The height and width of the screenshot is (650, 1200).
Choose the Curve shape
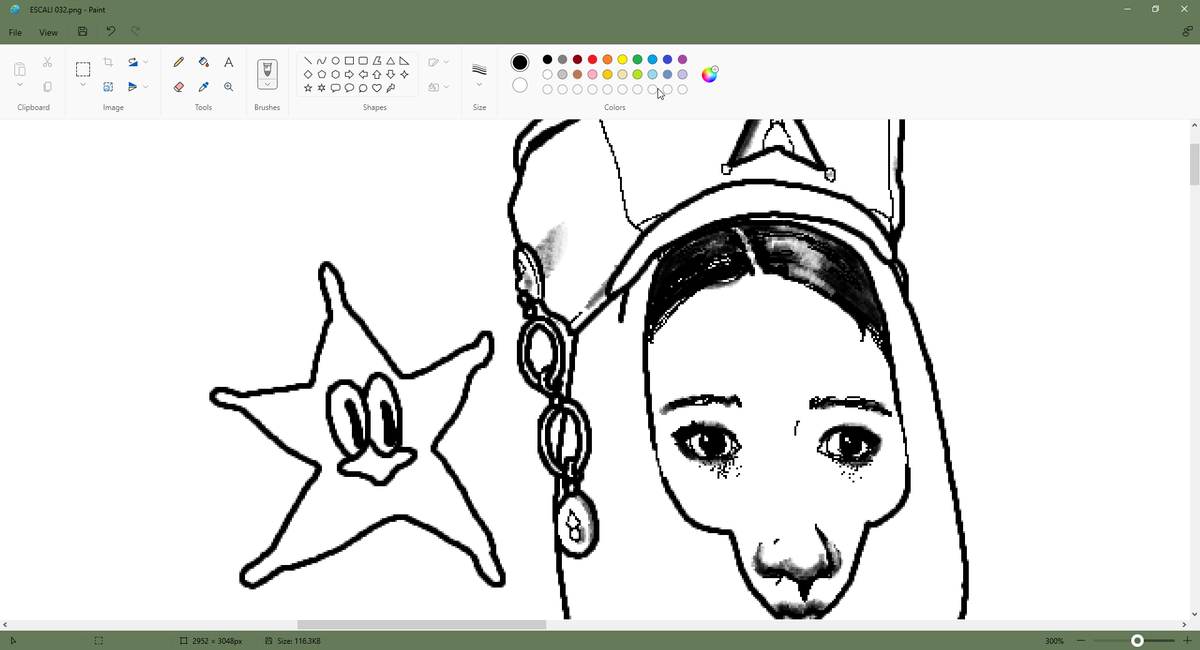(321, 61)
